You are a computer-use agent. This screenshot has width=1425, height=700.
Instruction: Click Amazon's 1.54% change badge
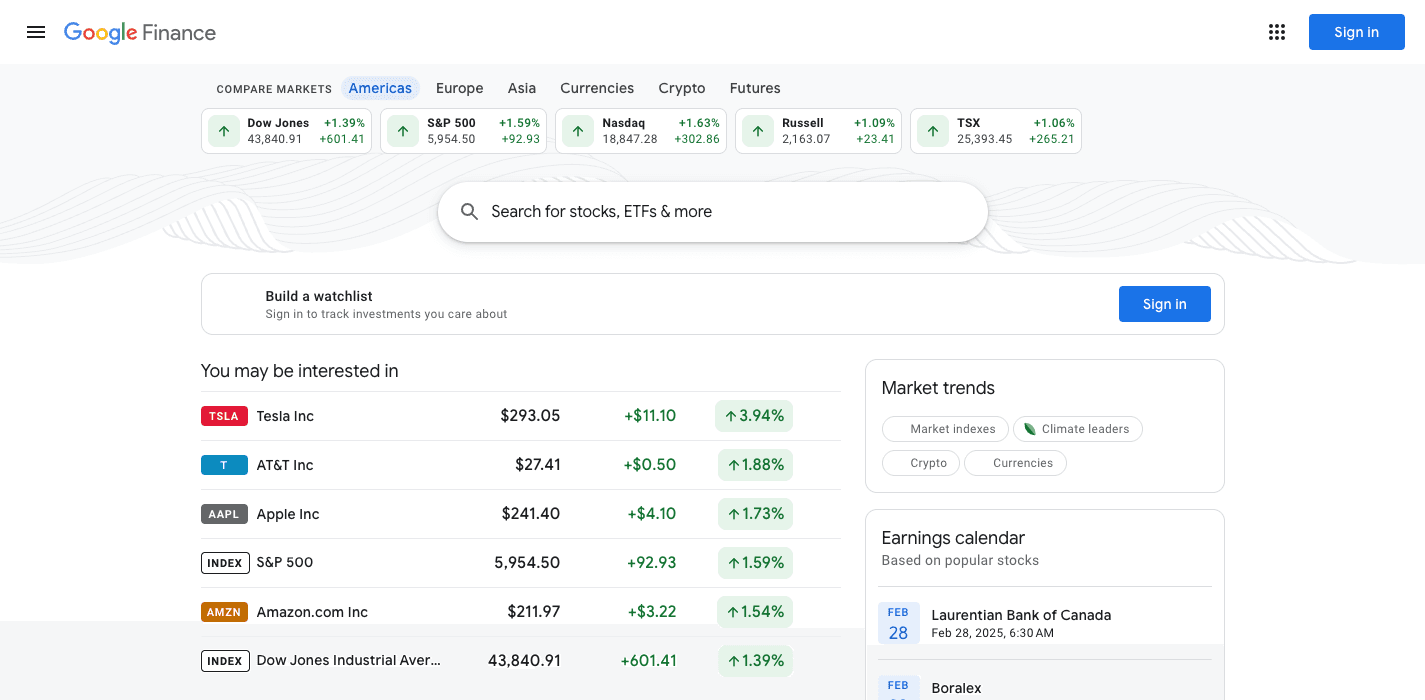click(755, 612)
